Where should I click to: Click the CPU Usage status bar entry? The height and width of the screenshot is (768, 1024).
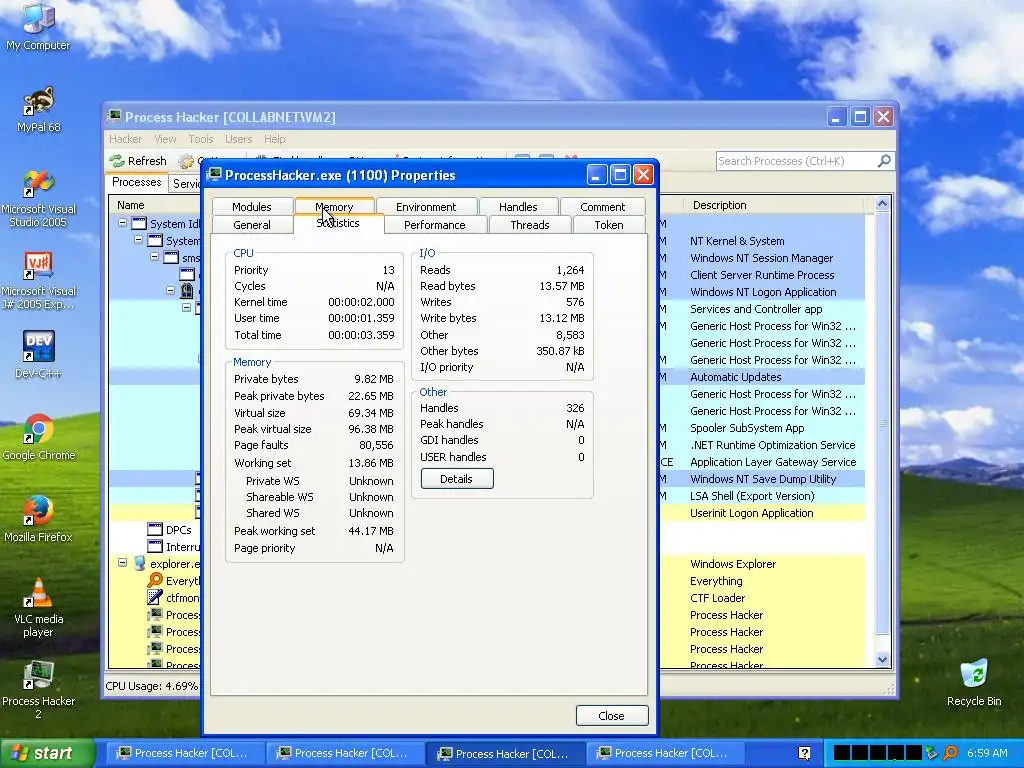(x=152, y=686)
